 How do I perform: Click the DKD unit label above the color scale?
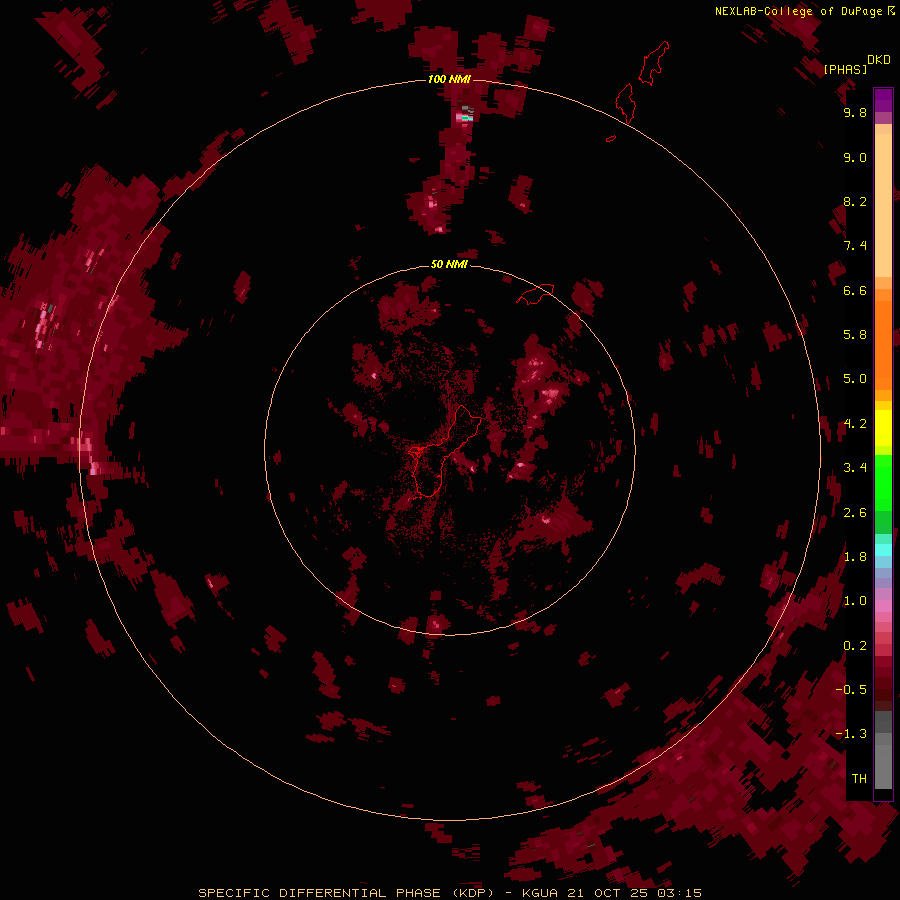coord(879,60)
